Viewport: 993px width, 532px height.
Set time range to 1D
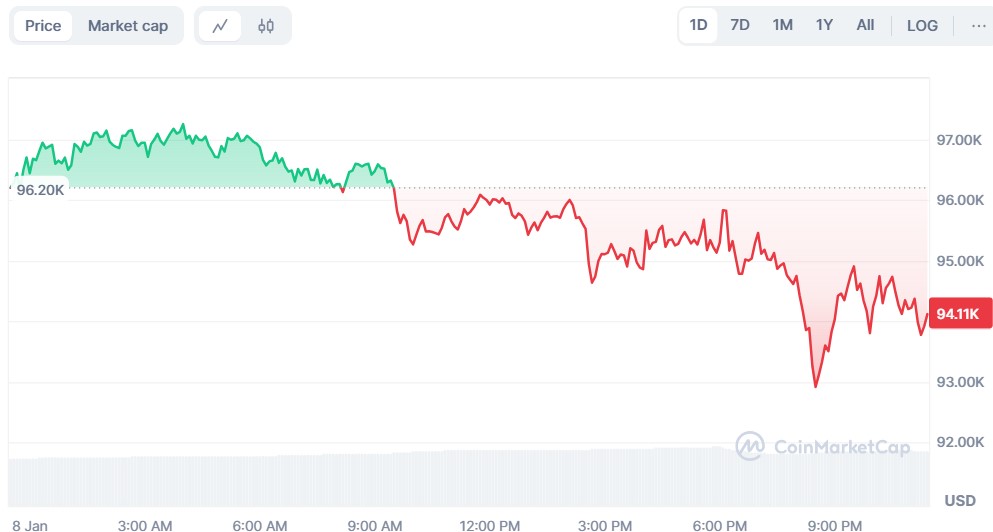698,25
